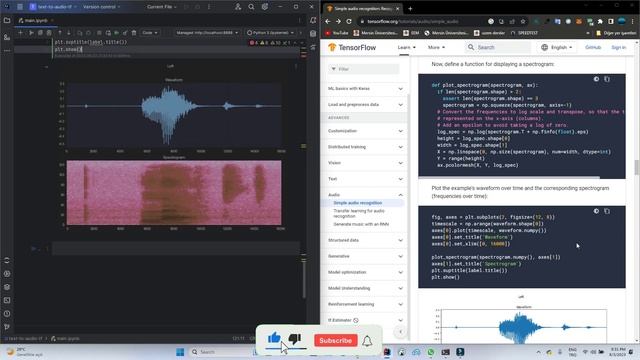Open the Code cell type dropdown
Image resolution: width=640 pixels, height=360 pixels.
(x=150, y=33)
